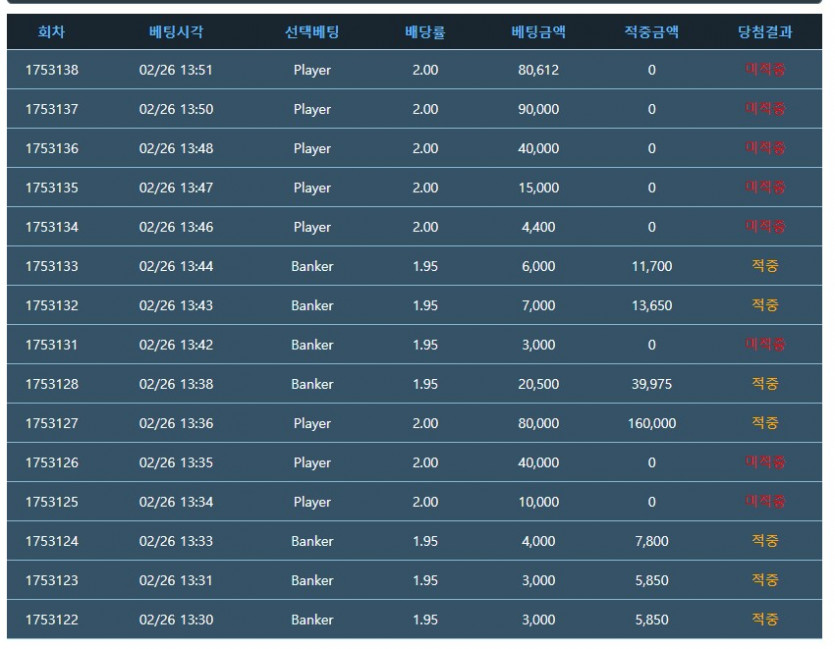Click Player selection in row 1753138
The width and height of the screenshot is (835, 649).
[x=312, y=70]
